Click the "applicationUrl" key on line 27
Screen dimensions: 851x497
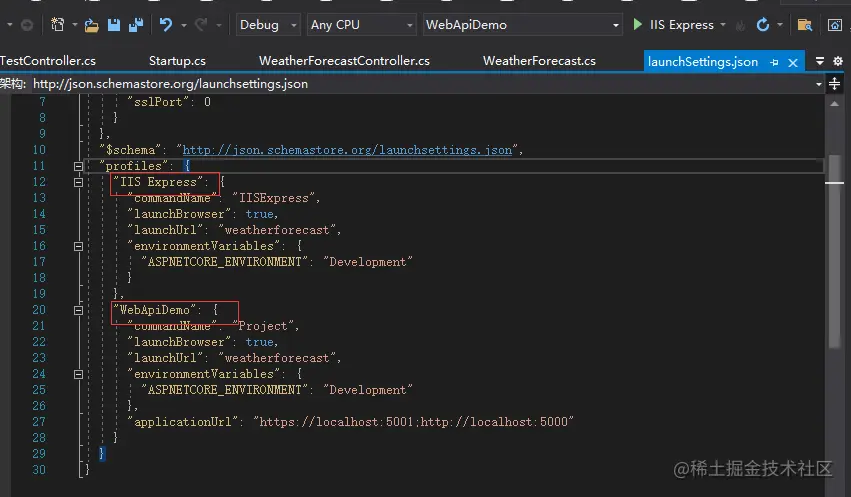(x=183, y=422)
